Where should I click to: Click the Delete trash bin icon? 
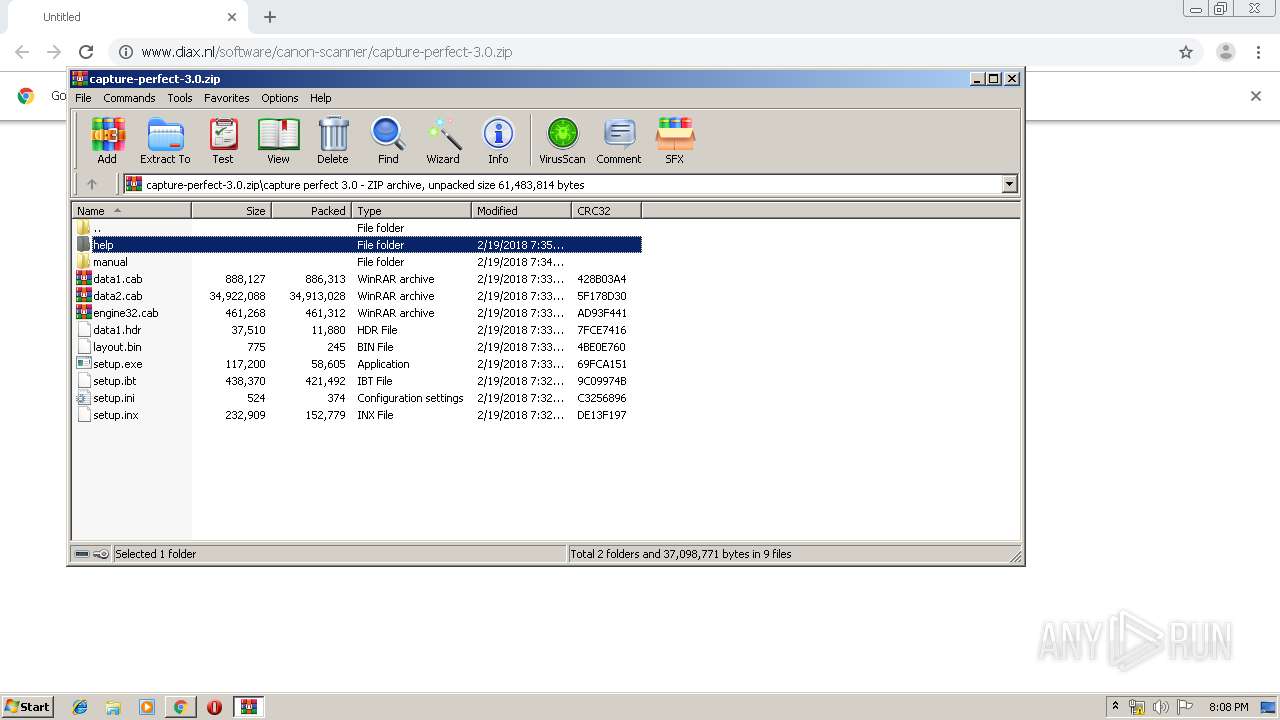(x=333, y=140)
